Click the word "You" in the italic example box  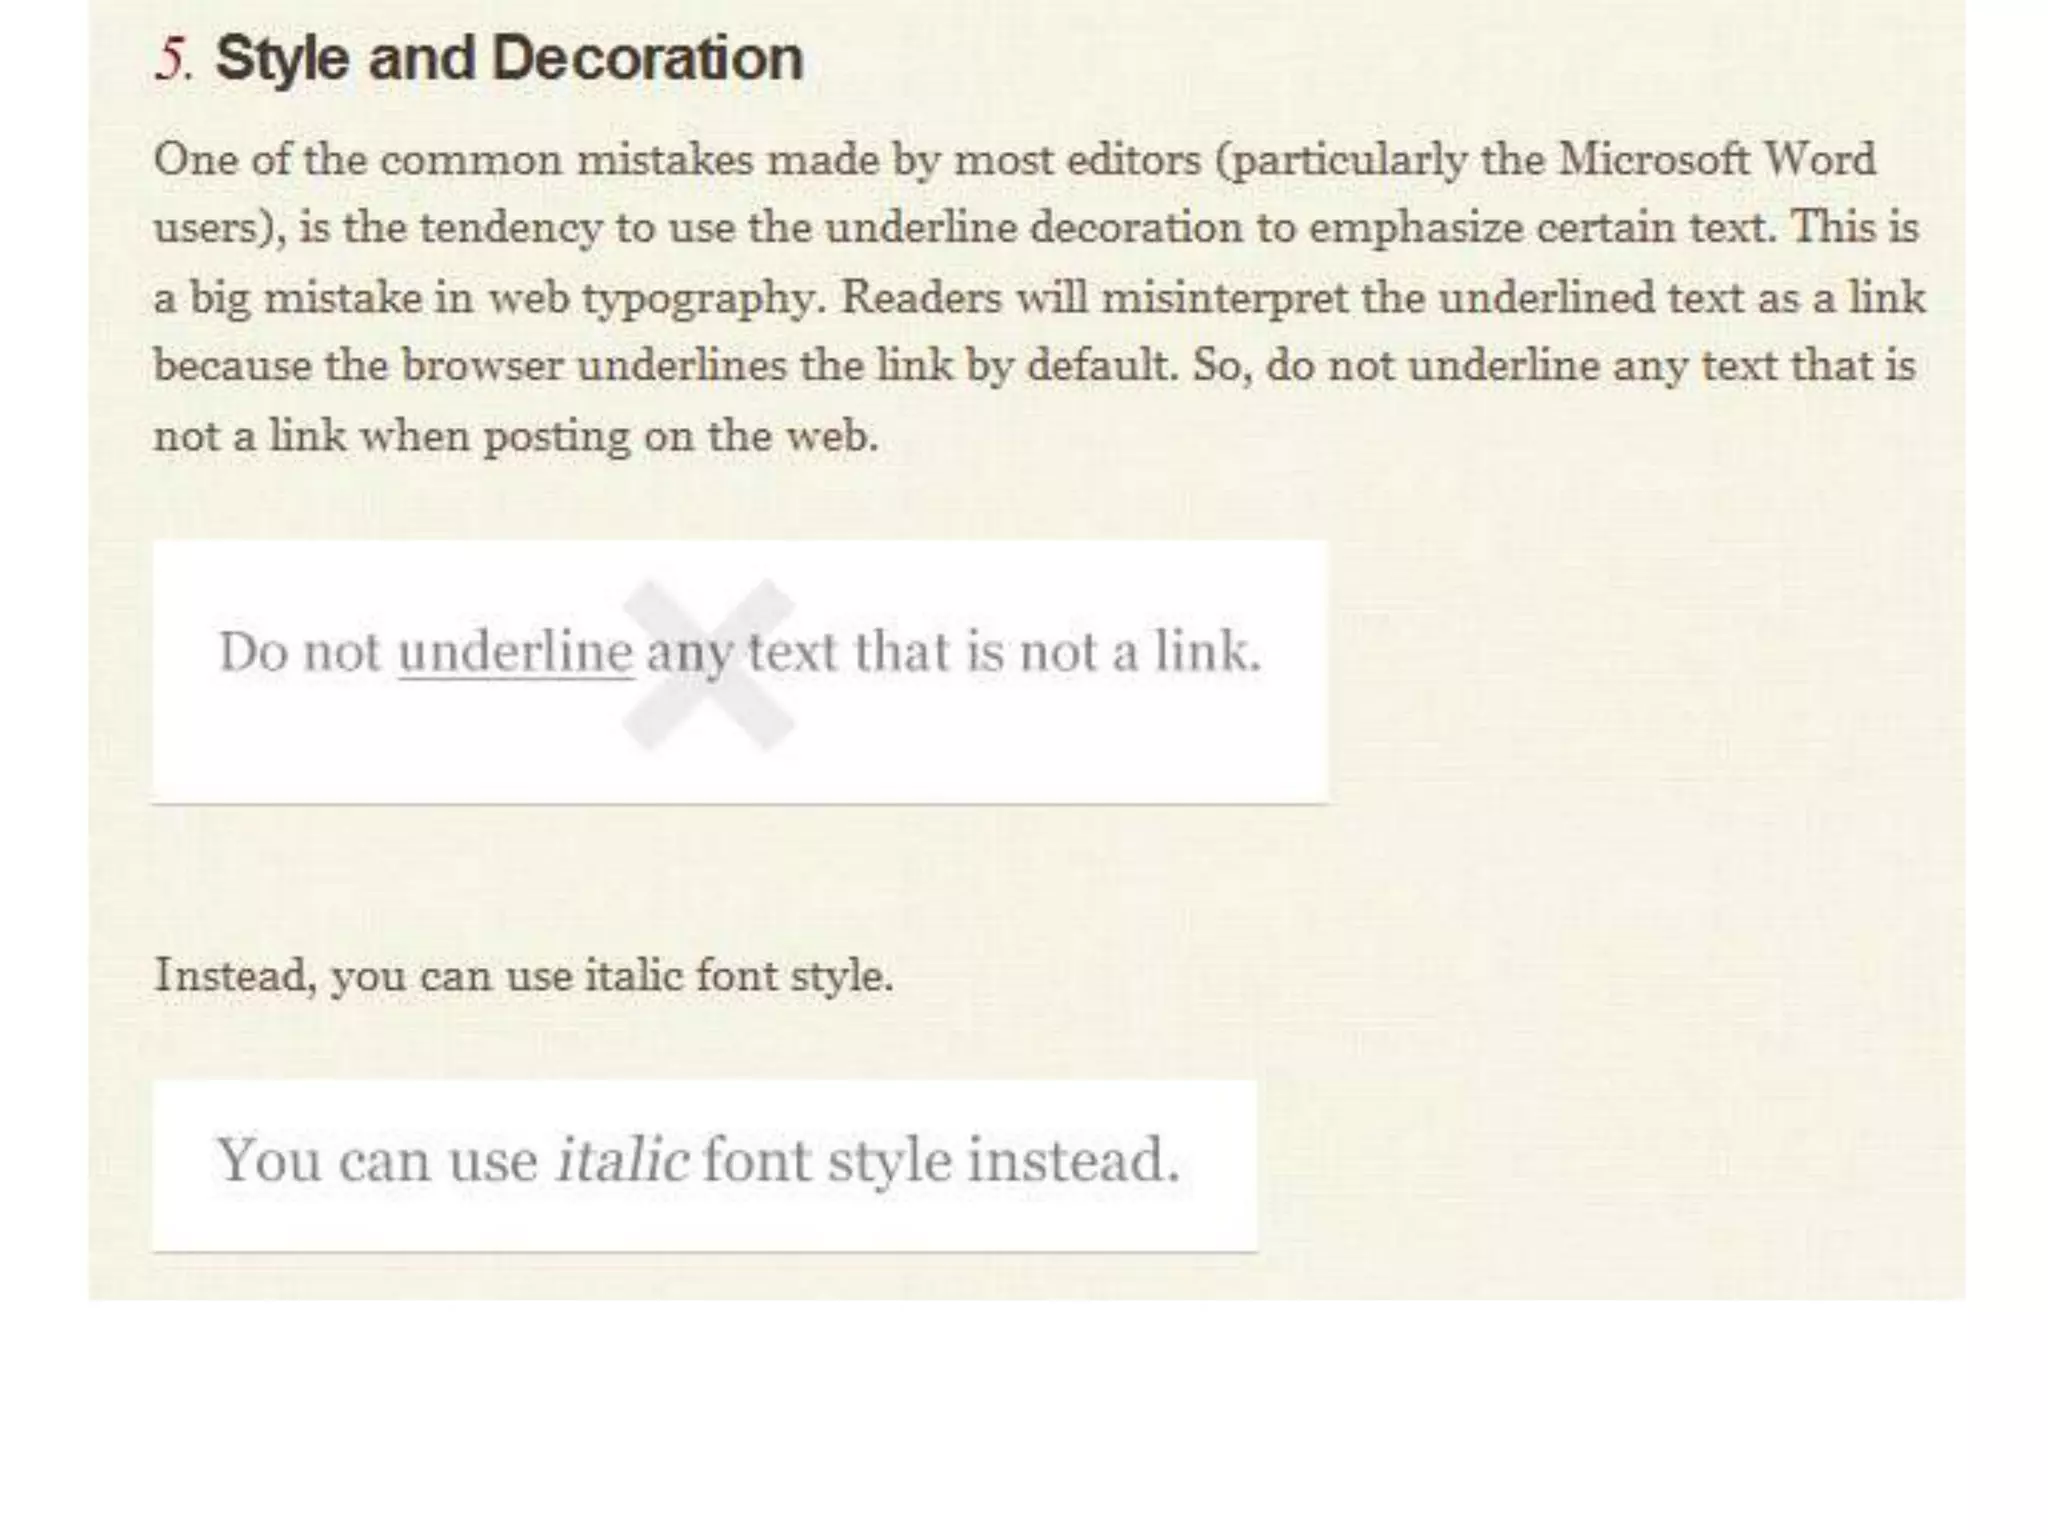click(268, 1160)
